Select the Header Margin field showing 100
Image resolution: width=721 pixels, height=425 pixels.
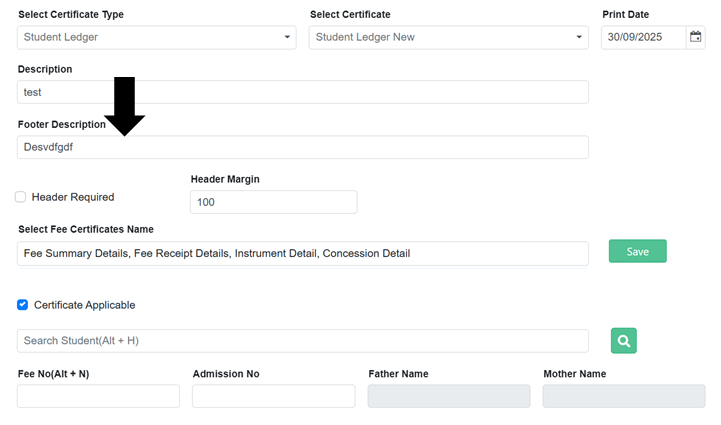[273, 202]
